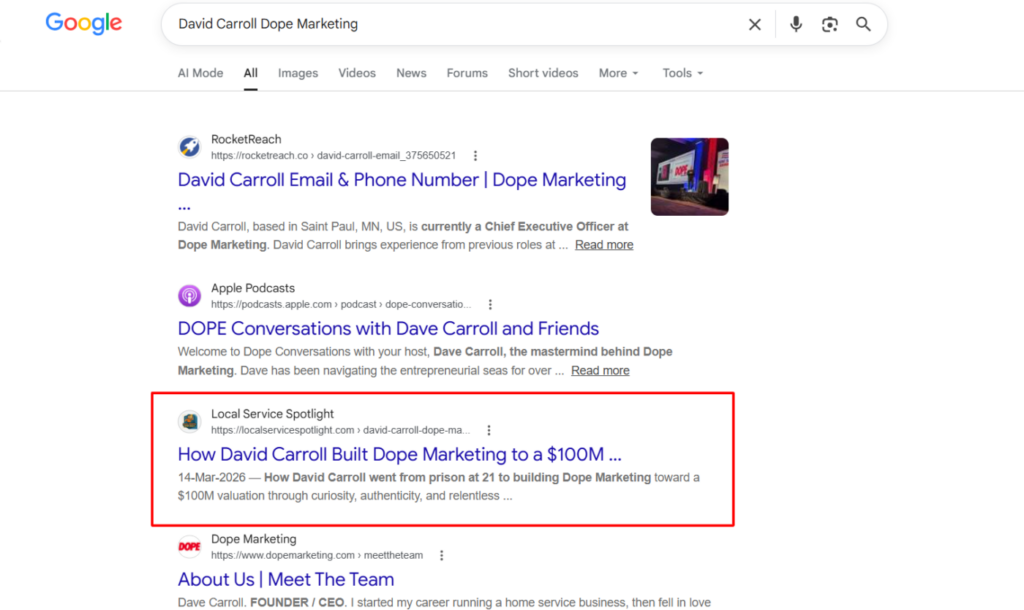Click Read more on Apple Podcasts snippet

click(600, 370)
